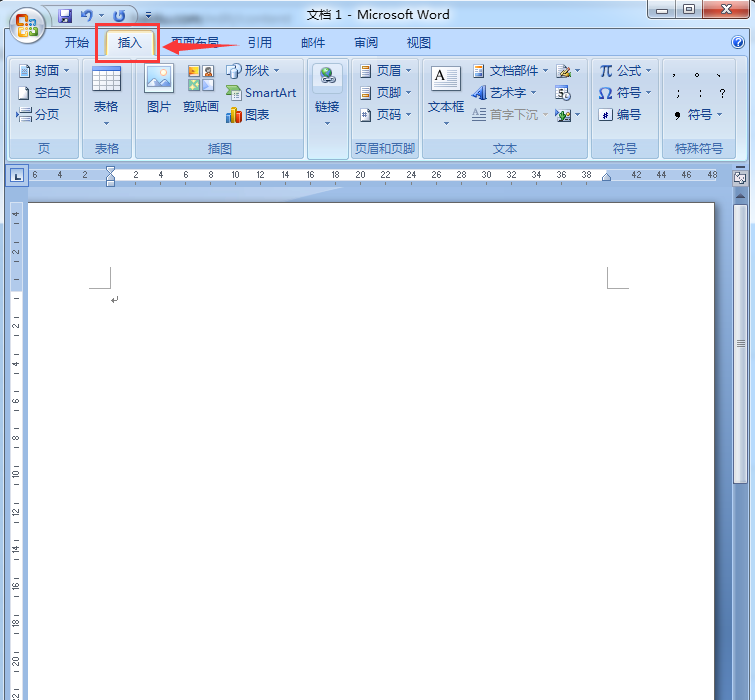Screen dimensions: 755x700
Task: Toggle the ruler view button
Action: 740,177
